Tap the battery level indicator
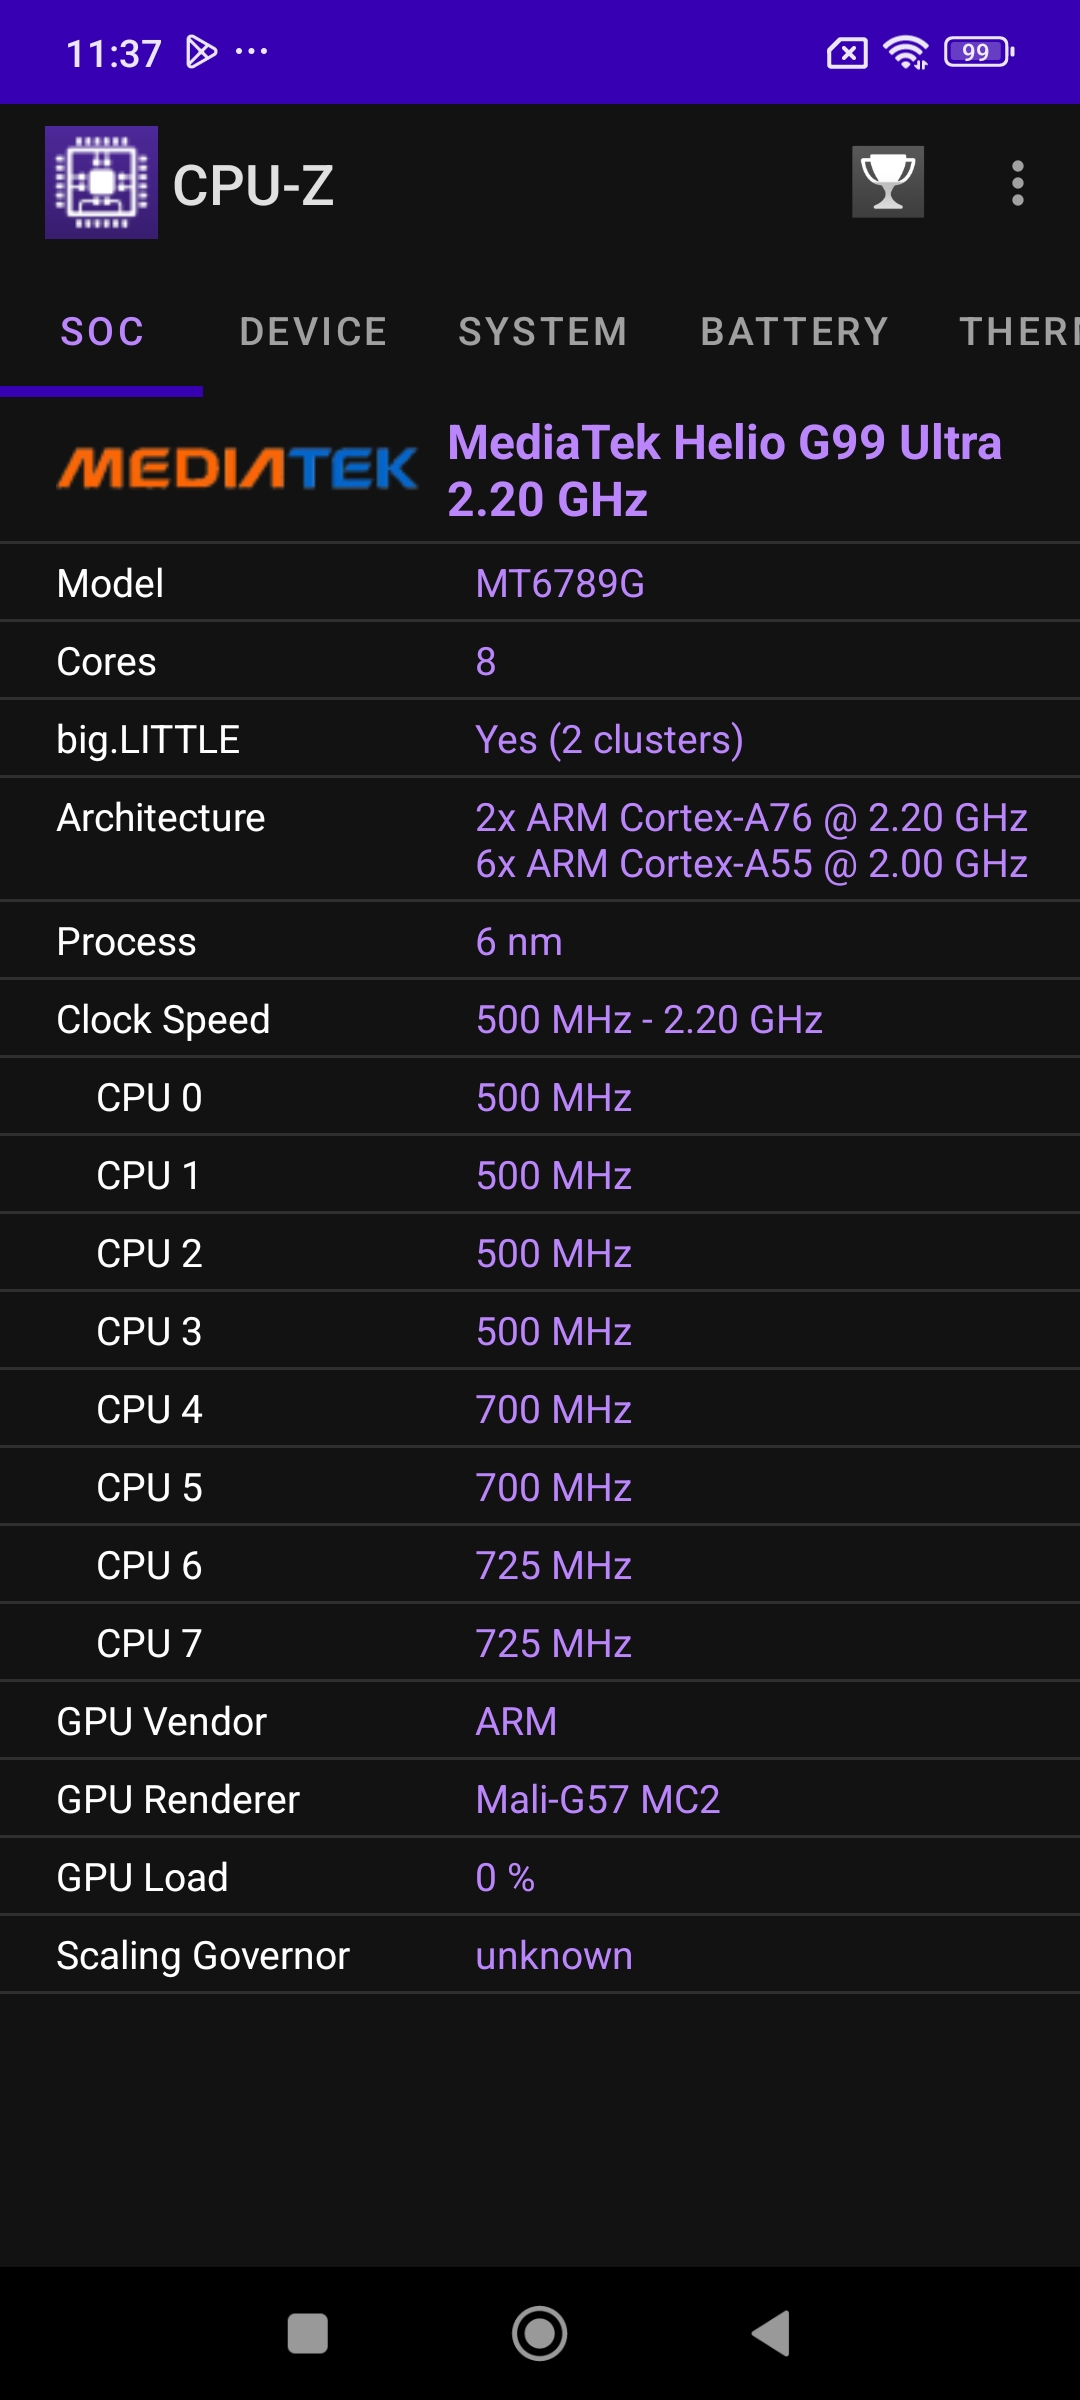 tap(978, 52)
